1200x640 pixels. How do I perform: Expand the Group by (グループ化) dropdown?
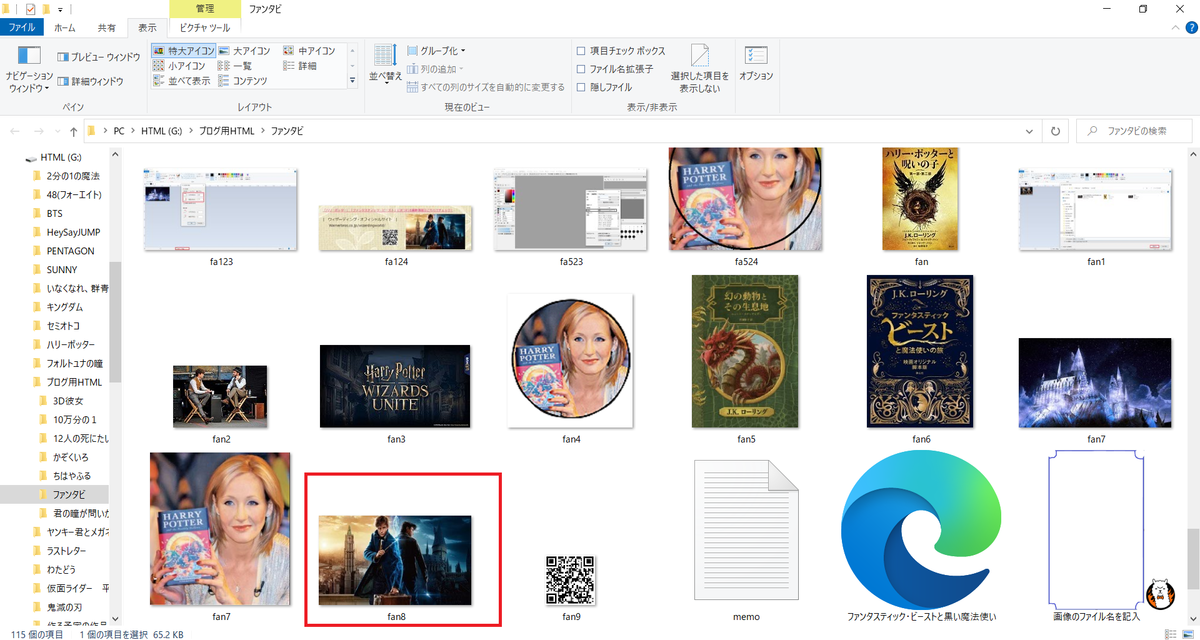[436, 50]
